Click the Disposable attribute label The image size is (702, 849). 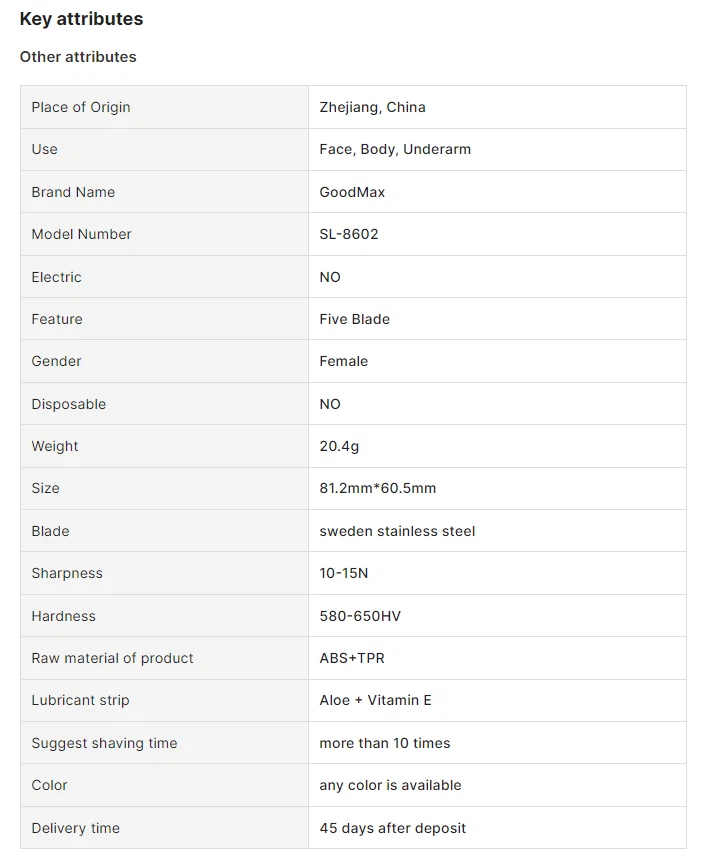(69, 404)
